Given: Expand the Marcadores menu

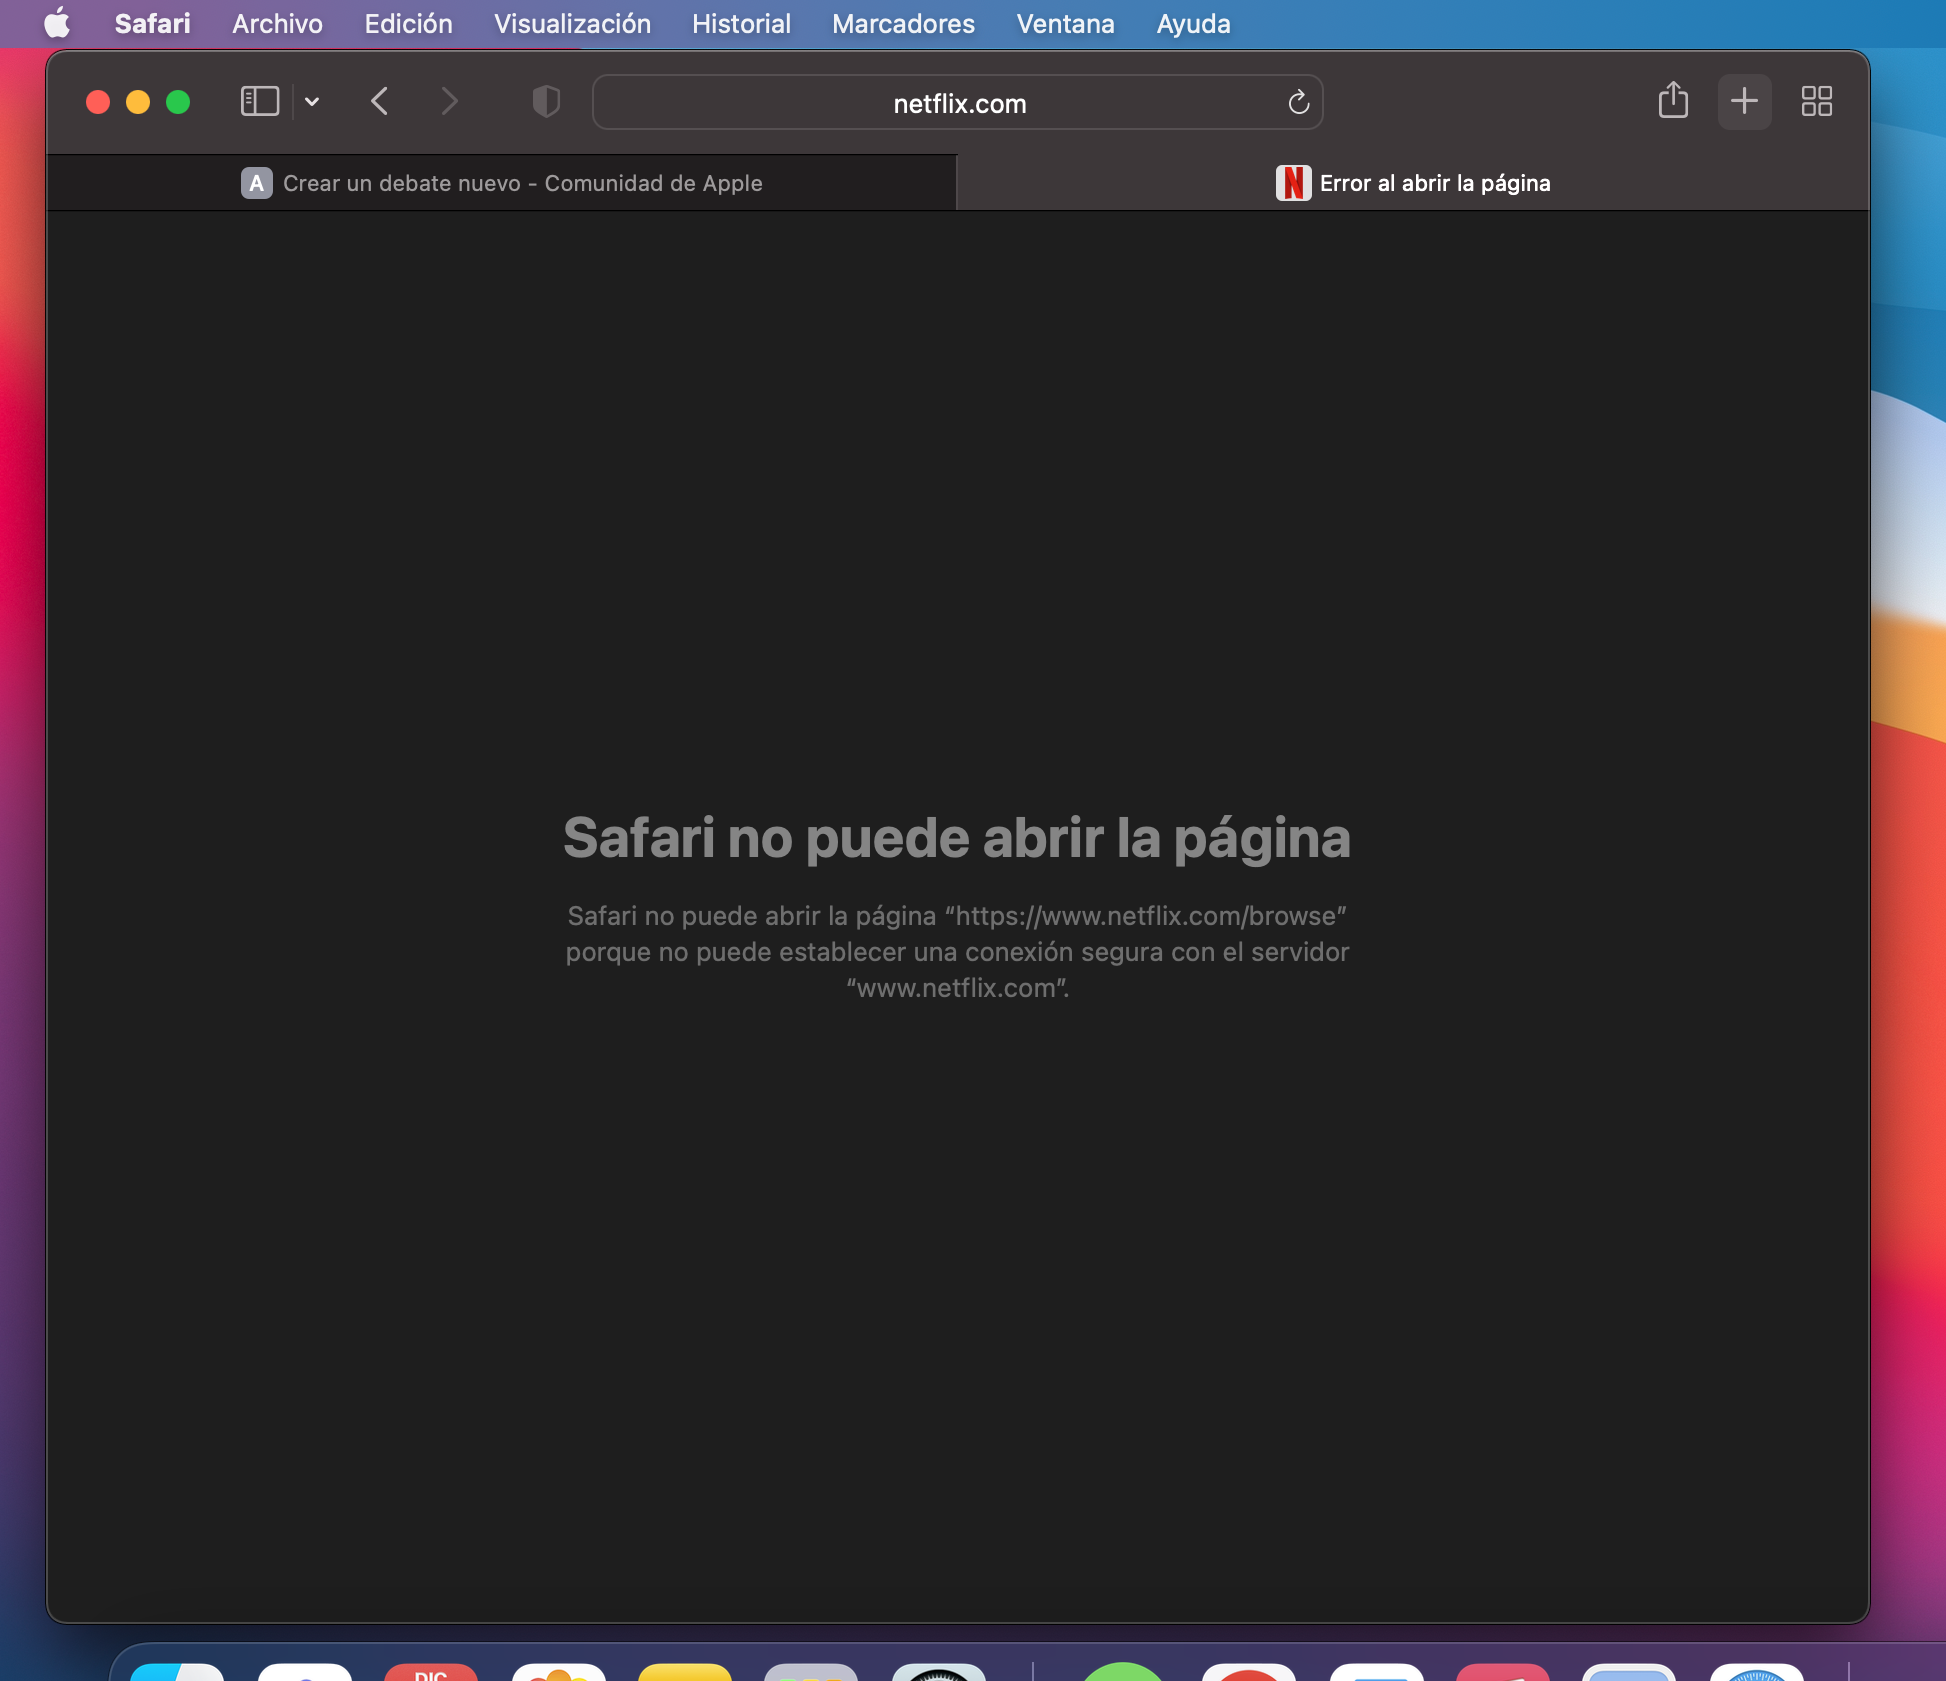Looking at the screenshot, I should pyautogui.click(x=903, y=23).
